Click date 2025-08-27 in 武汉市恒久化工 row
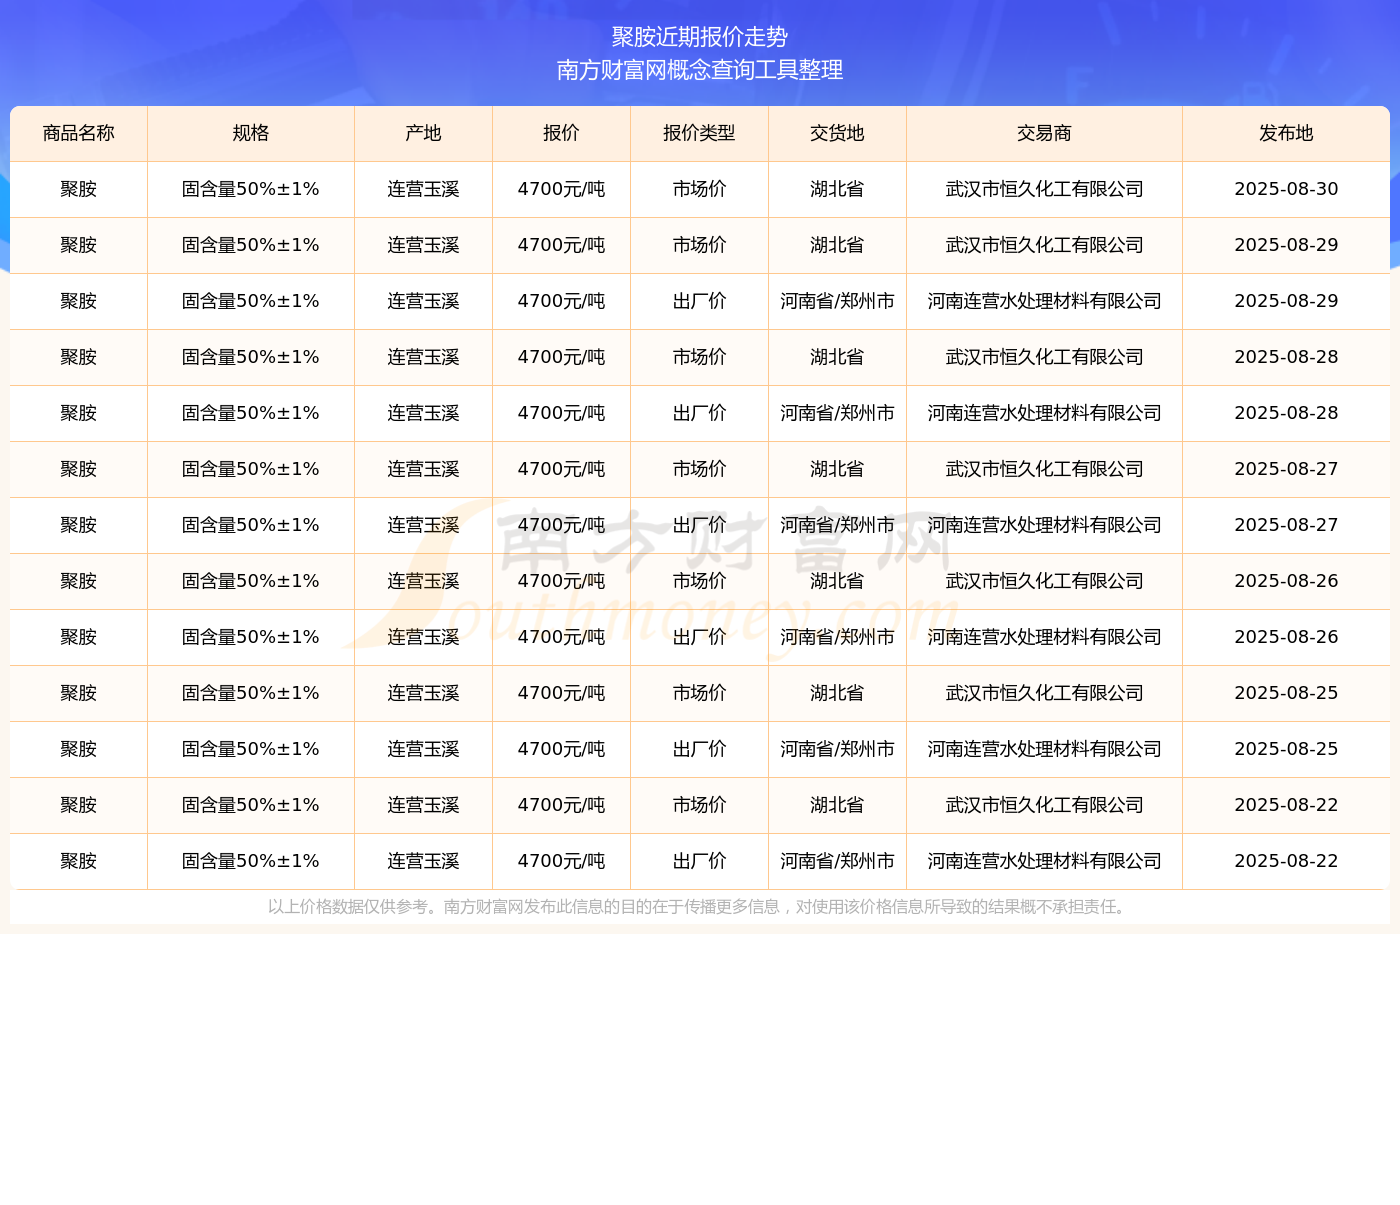The image size is (1400, 1205). coord(1286,469)
